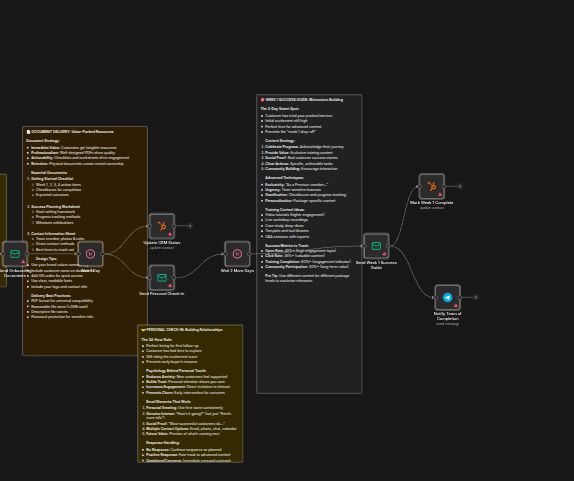Click the 'Wait 2 More Days' node label
The width and height of the screenshot is (574, 481).
(237, 271)
